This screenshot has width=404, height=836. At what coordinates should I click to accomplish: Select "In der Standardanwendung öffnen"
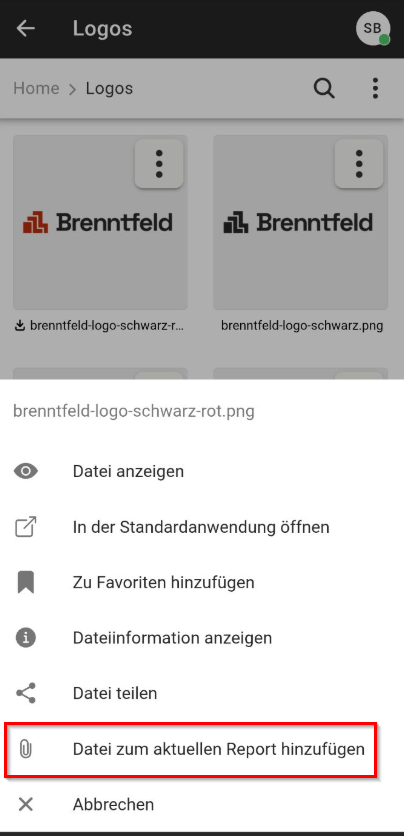pyautogui.click(x=202, y=527)
